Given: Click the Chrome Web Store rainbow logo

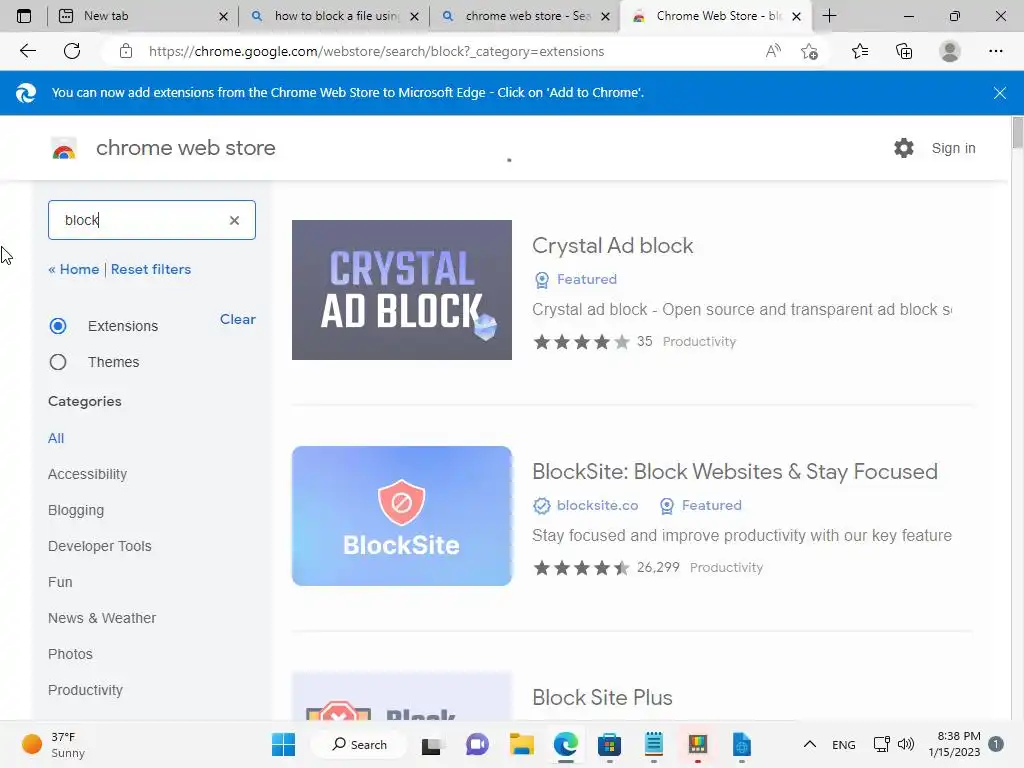Looking at the screenshot, I should point(64,148).
